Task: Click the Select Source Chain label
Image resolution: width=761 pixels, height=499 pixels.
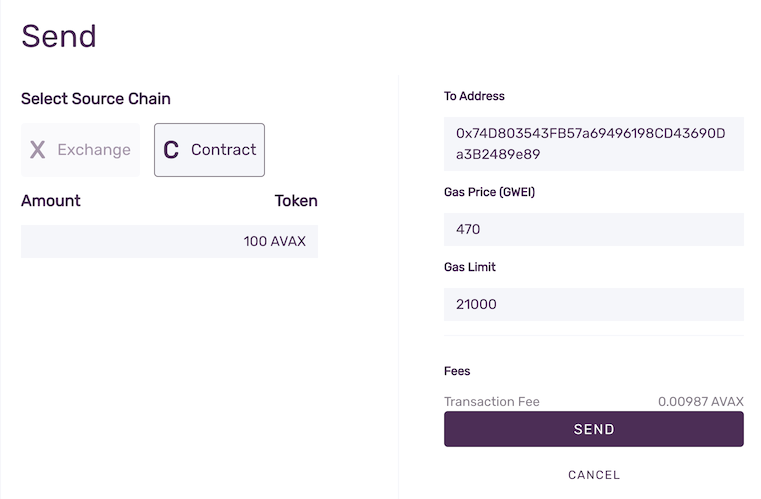Action: [x=96, y=99]
